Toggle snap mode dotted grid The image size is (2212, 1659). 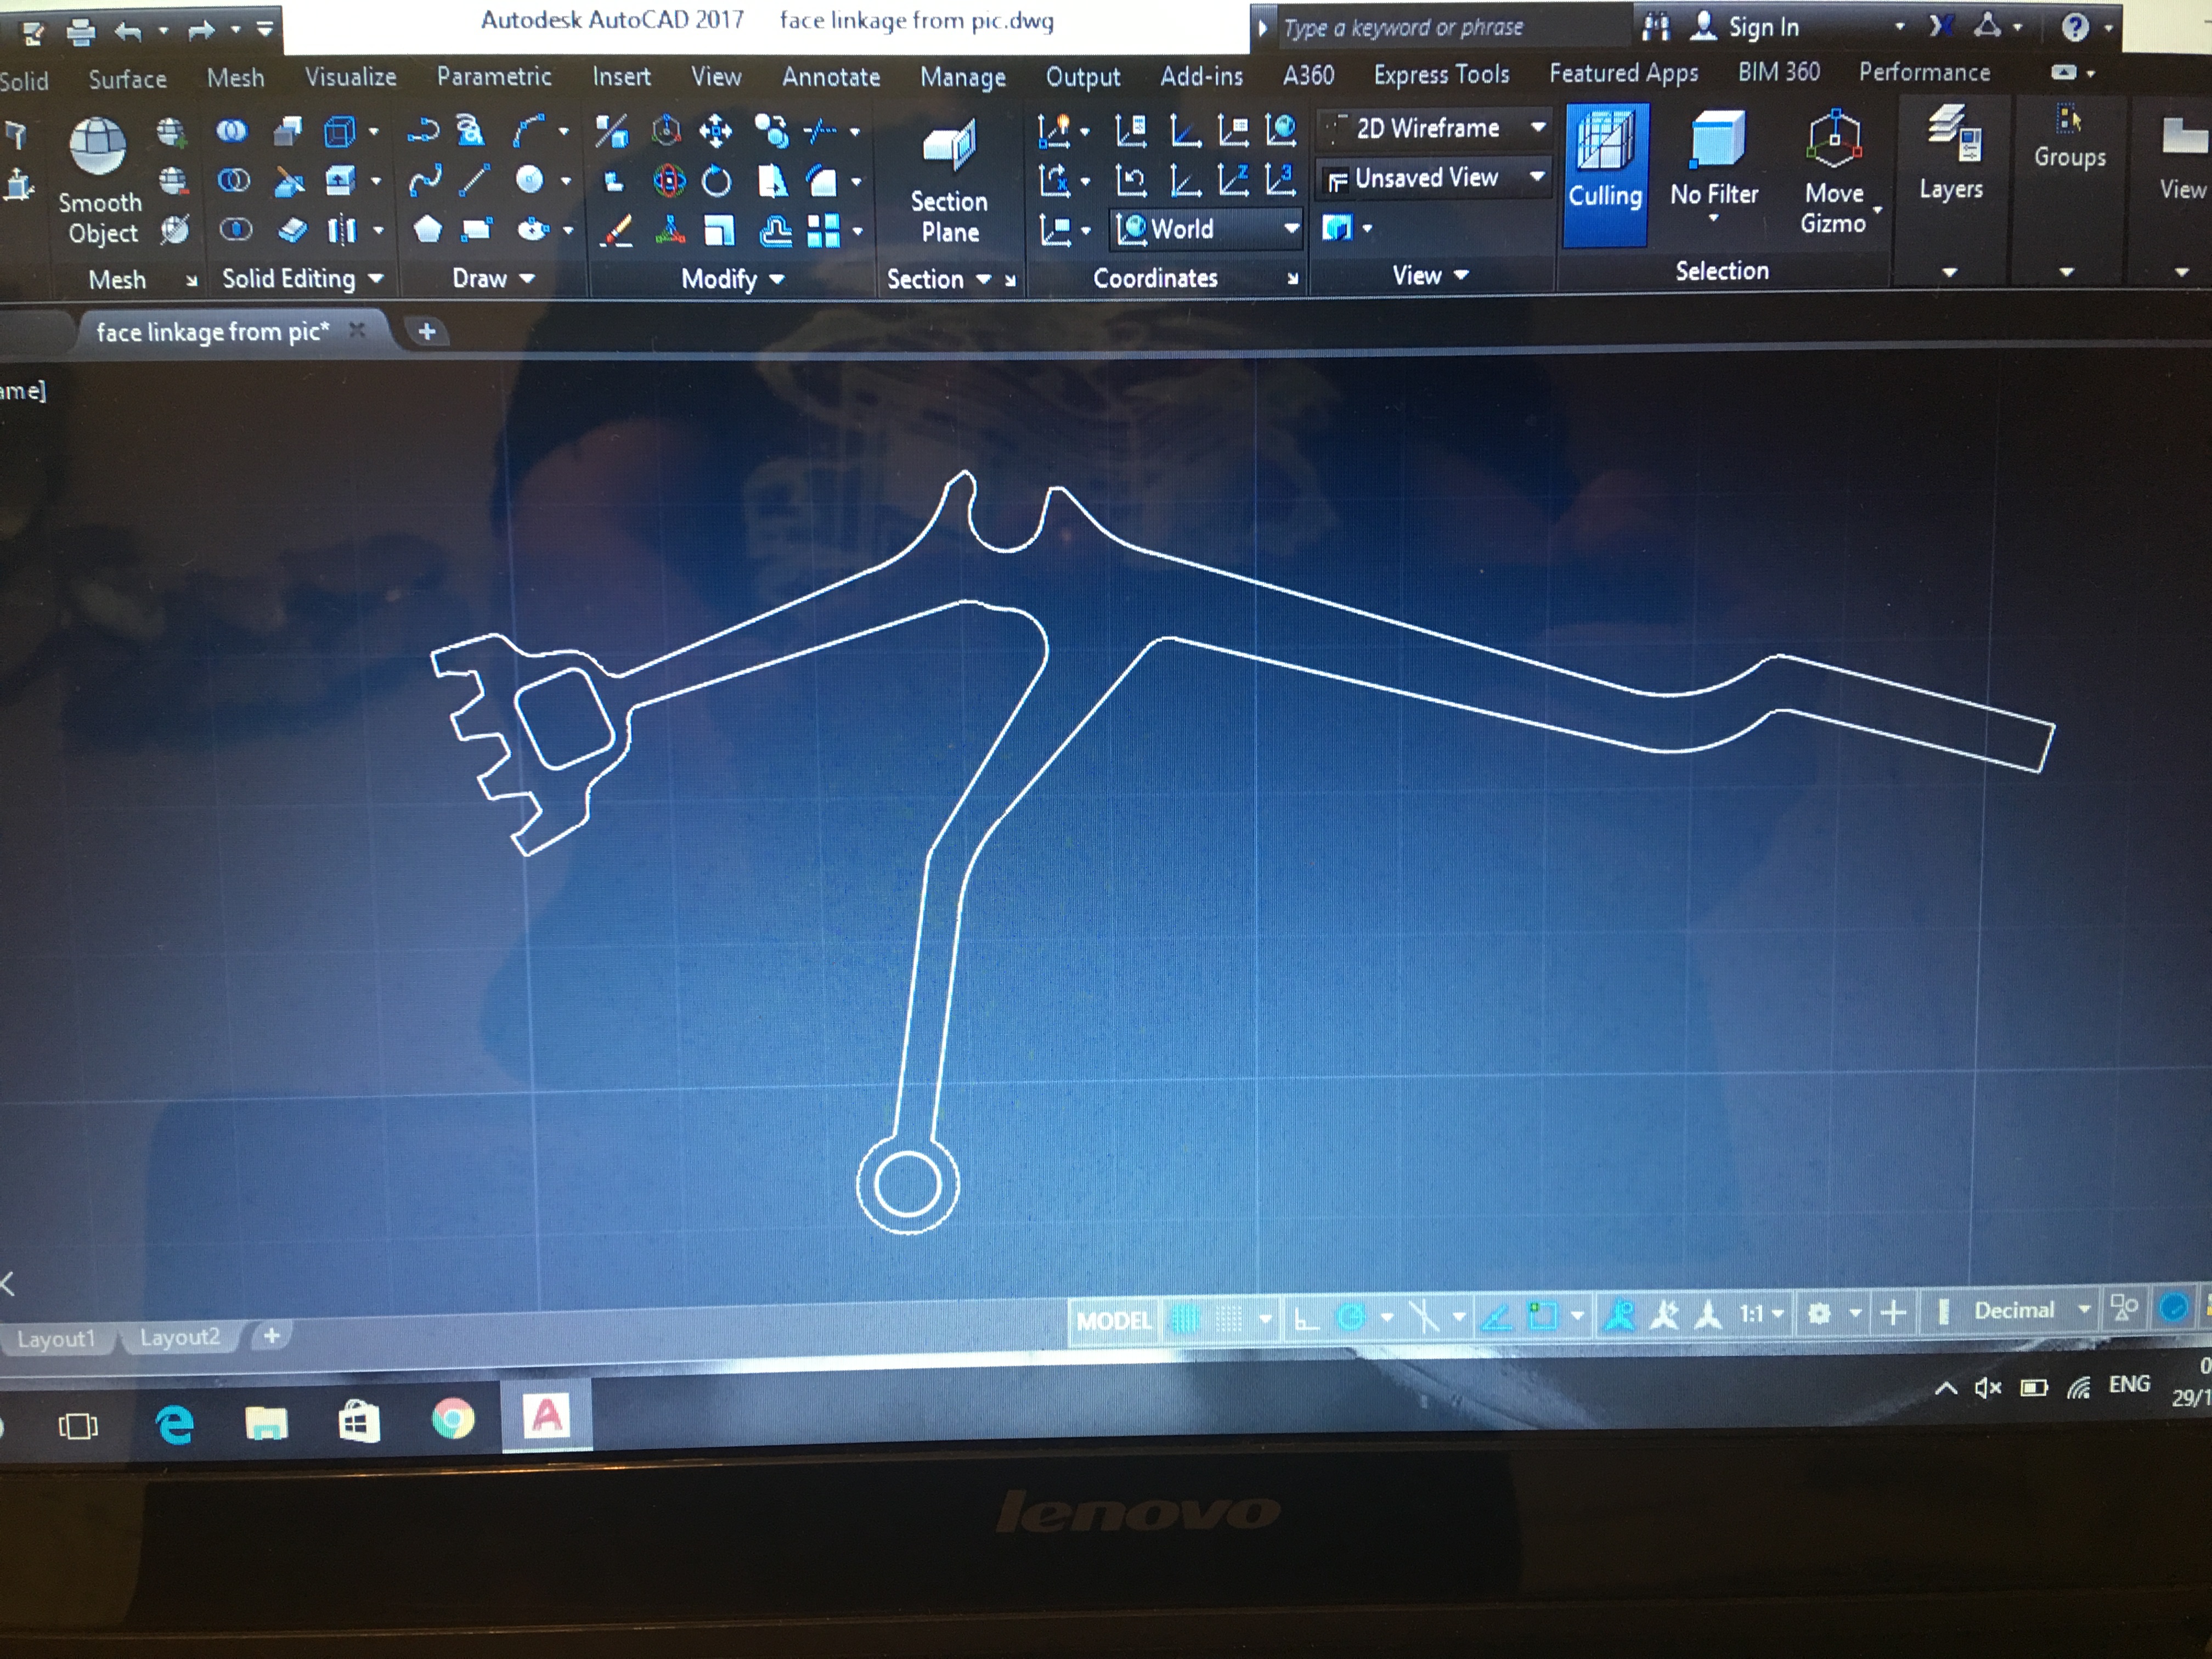coord(1228,1320)
